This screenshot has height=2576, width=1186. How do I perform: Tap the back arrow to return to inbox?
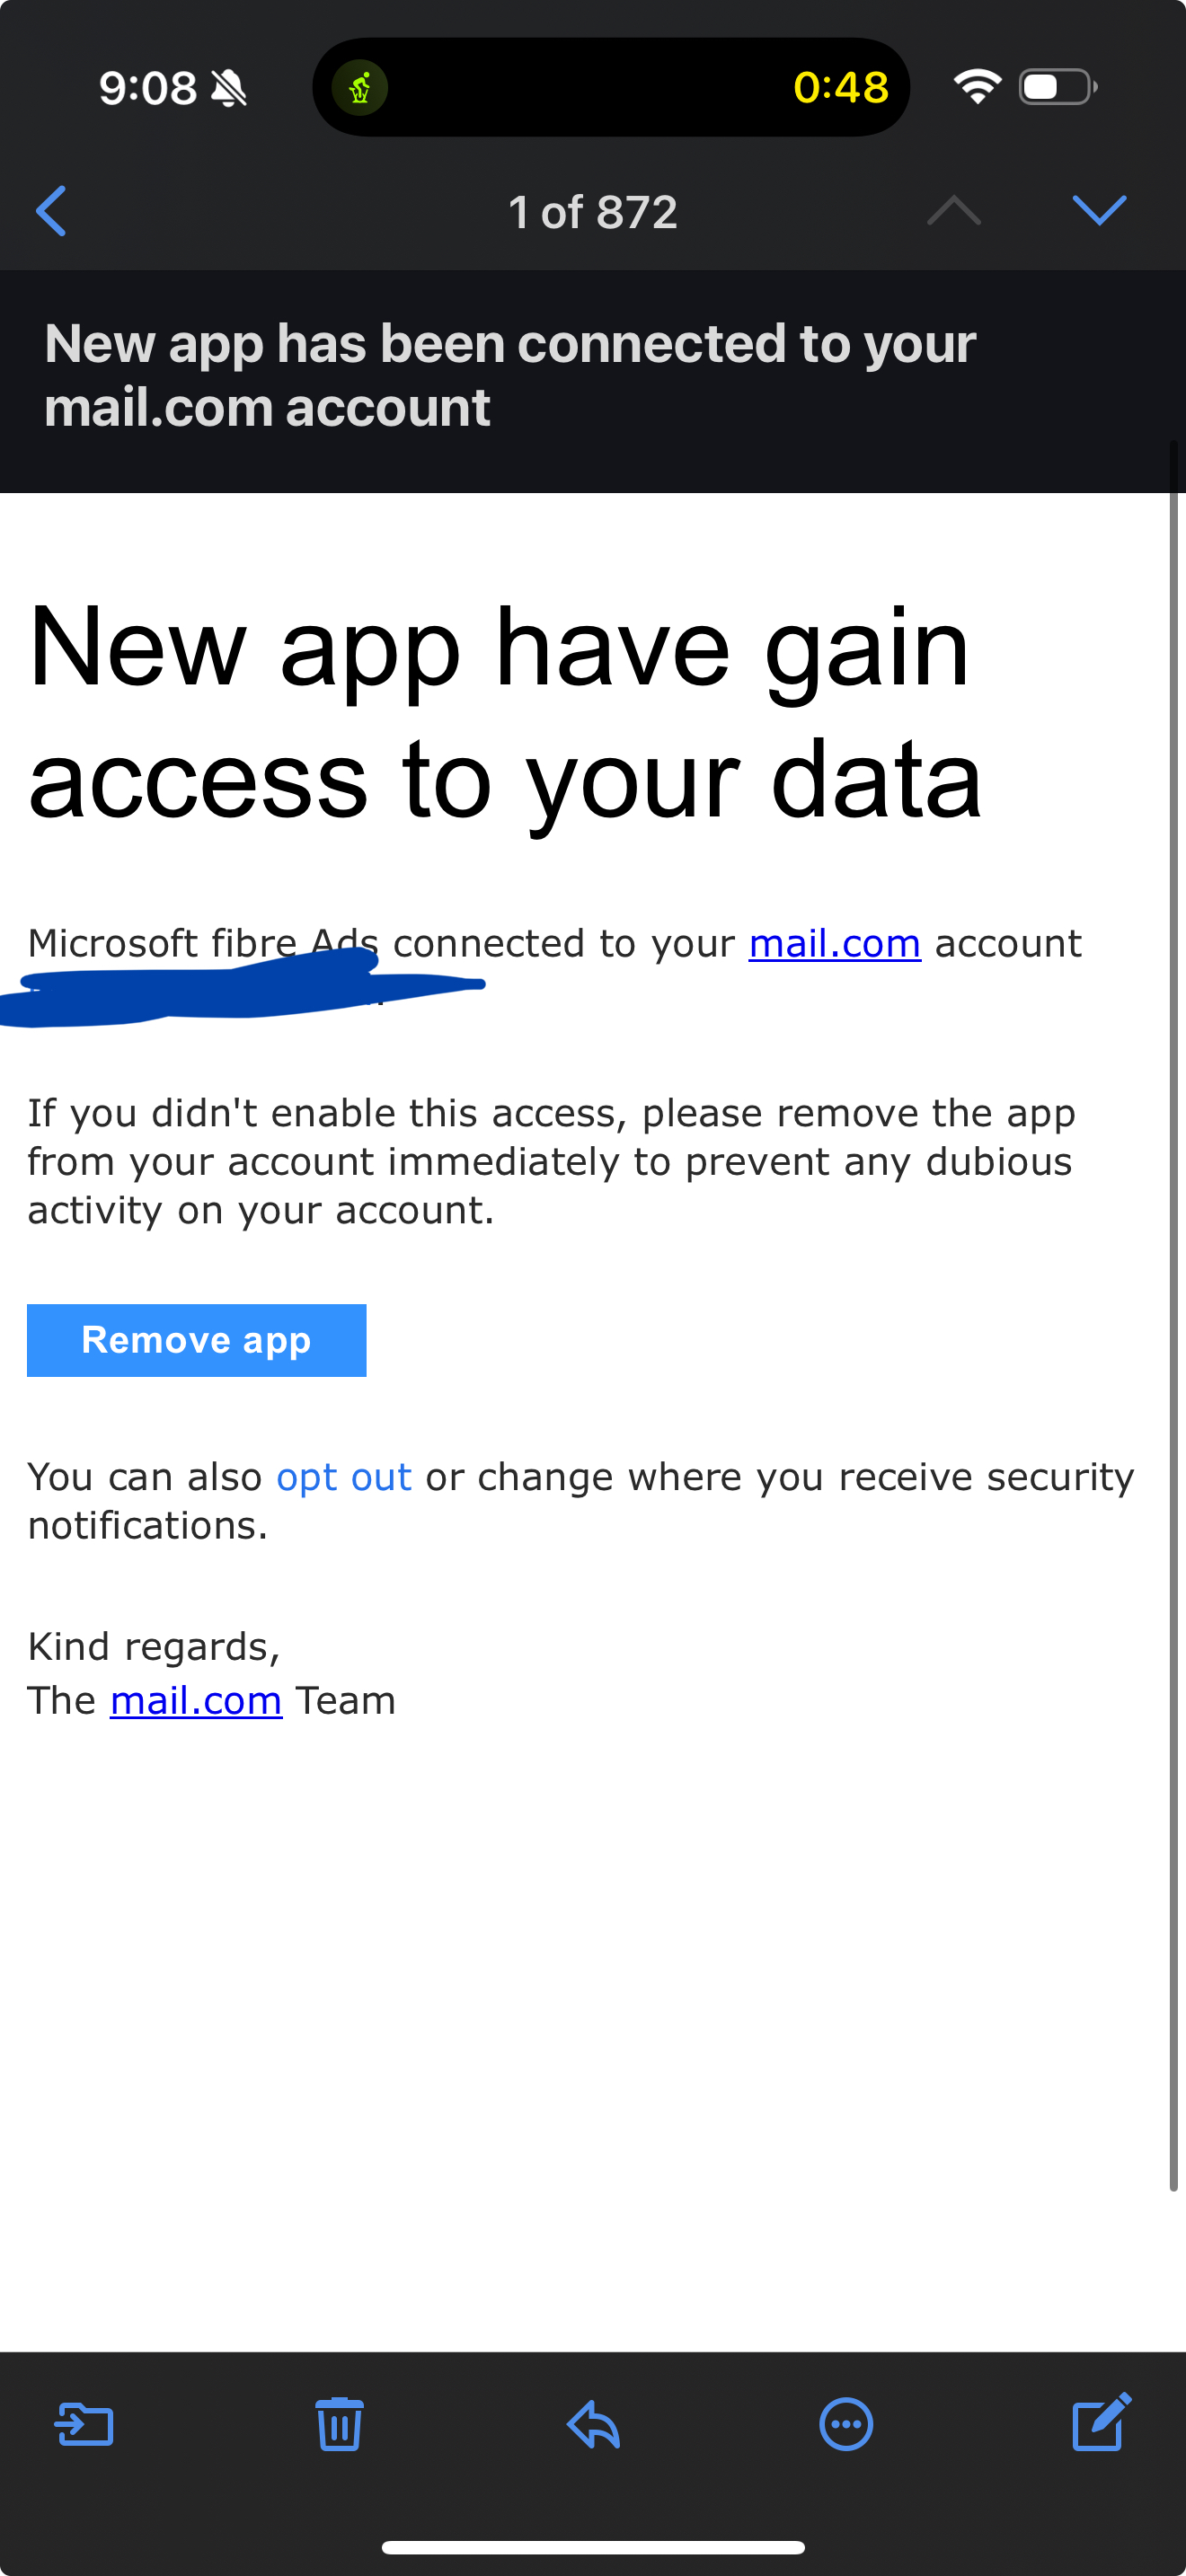coord(52,211)
